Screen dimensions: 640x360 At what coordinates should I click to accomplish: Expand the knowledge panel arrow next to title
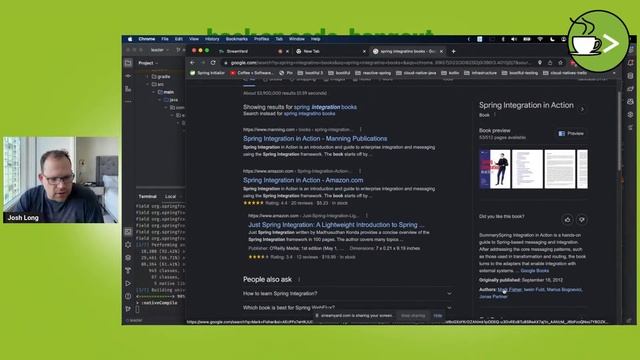pyautogui.click(x=582, y=109)
